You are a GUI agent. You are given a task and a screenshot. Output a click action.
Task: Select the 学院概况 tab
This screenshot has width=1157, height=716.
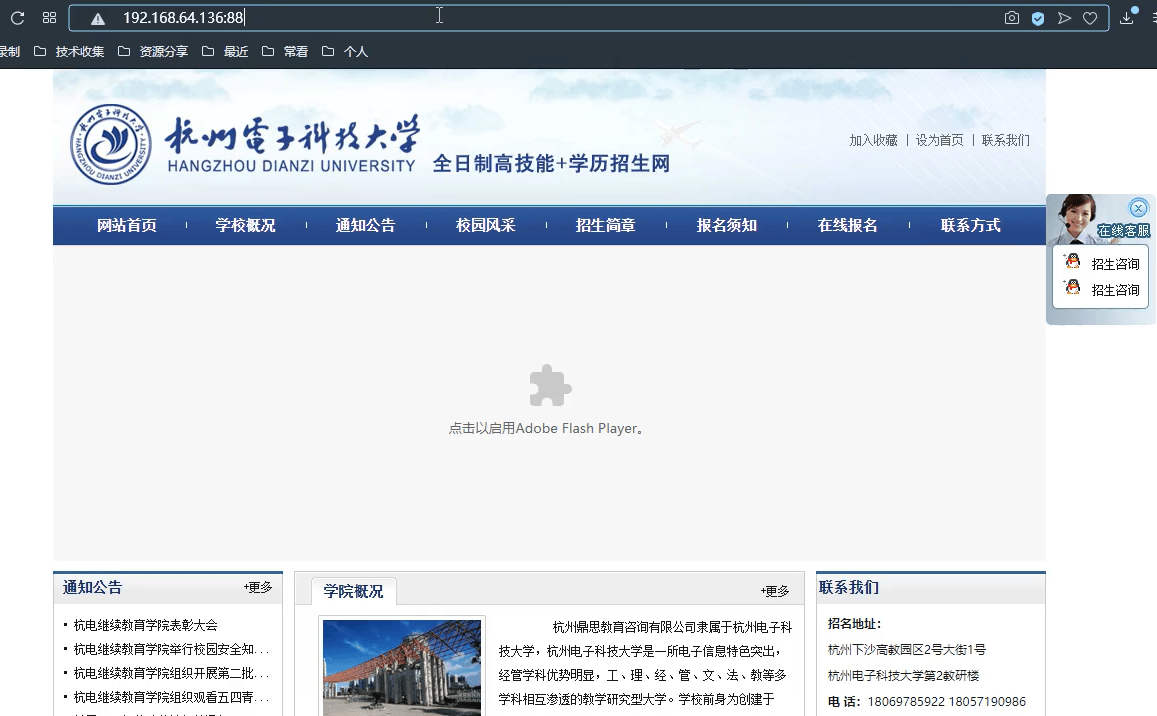point(353,591)
